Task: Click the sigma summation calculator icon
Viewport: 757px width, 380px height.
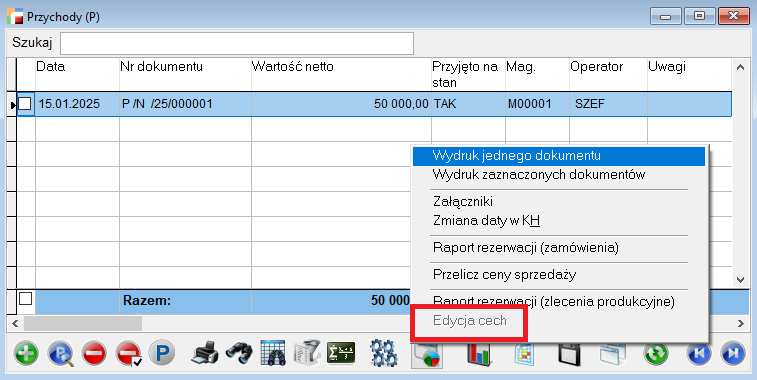Action: click(341, 353)
